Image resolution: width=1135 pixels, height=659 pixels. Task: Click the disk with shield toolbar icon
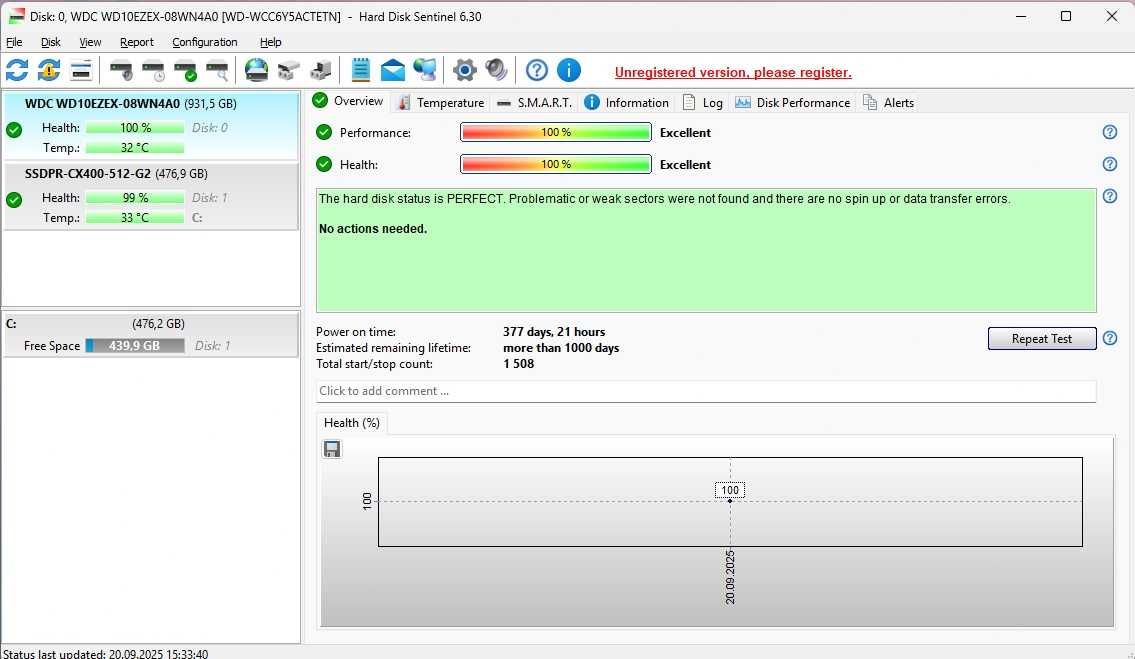point(121,70)
